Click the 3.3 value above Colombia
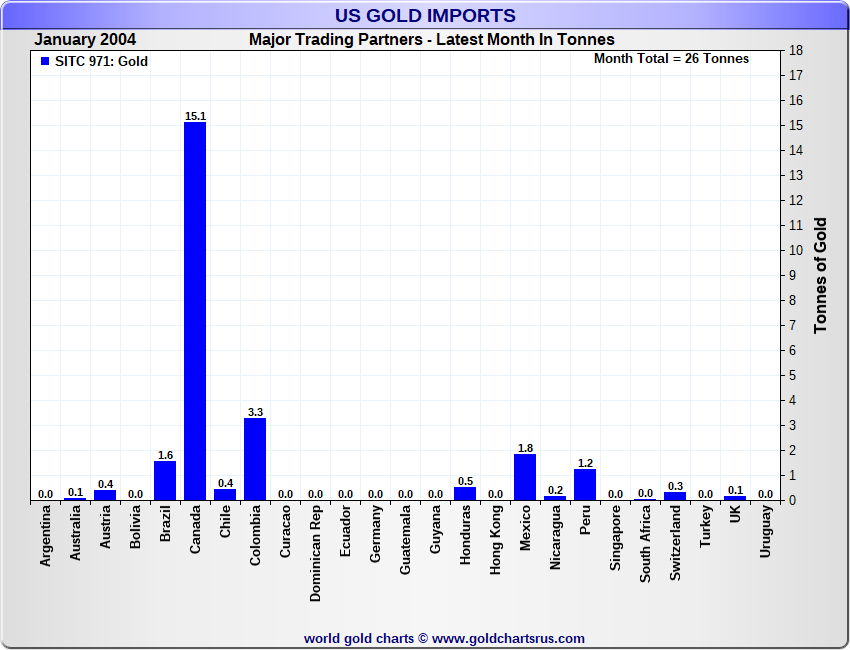 click(x=255, y=412)
